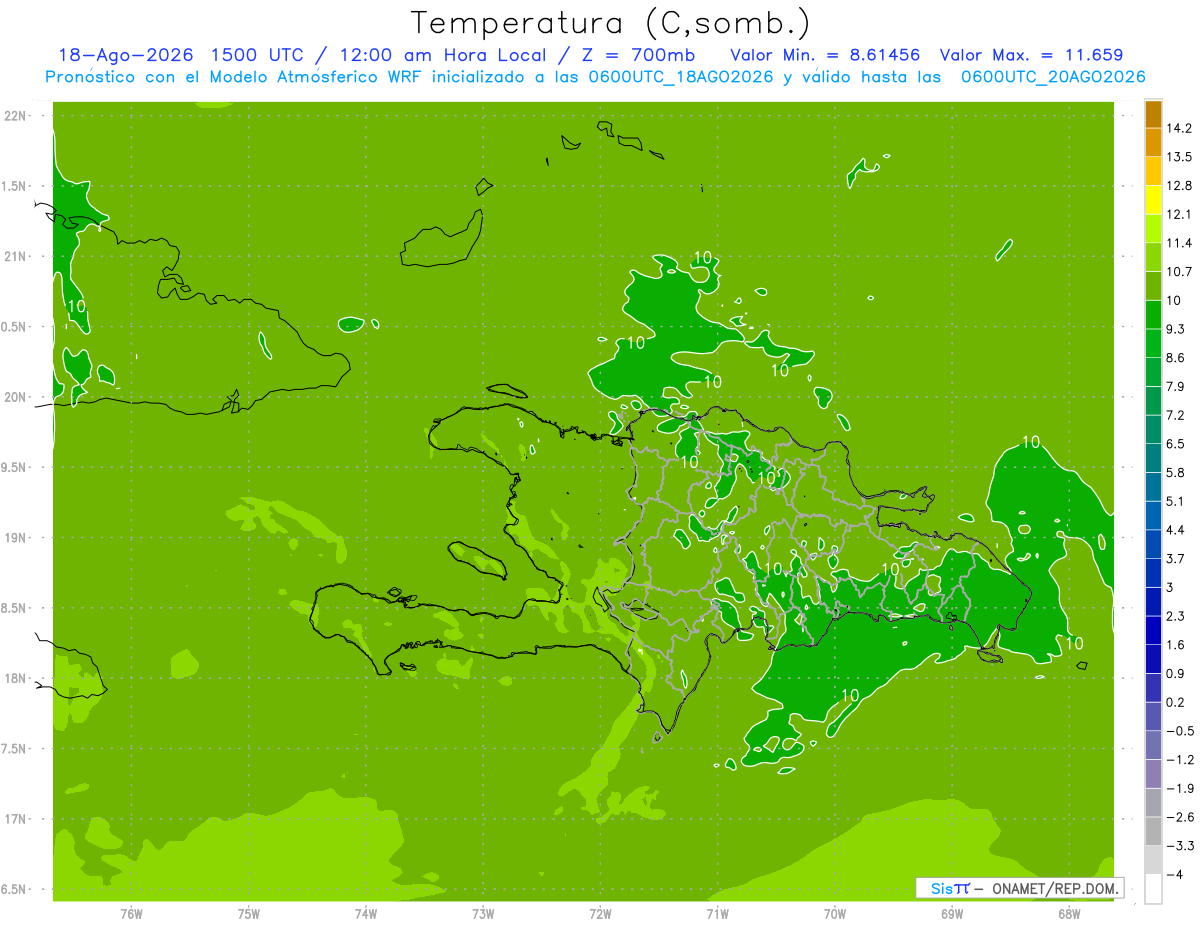
Task: Click color bar value "7.2"
Action: (1176, 415)
